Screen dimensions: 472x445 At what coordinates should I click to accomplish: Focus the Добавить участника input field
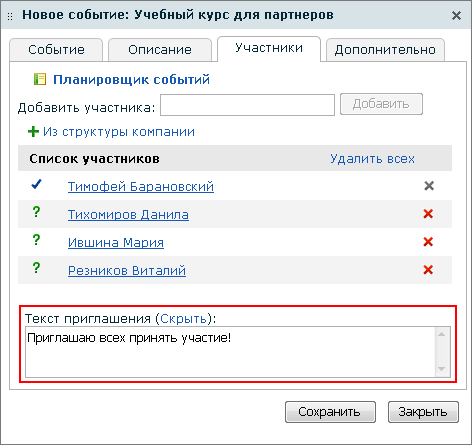tap(247, 105)
